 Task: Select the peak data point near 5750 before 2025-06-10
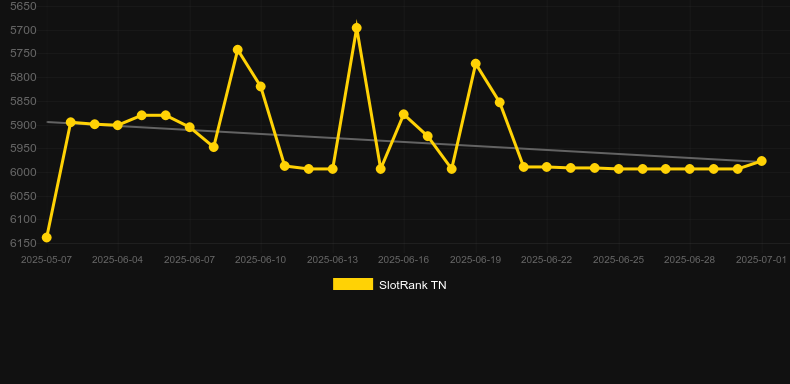238,49
